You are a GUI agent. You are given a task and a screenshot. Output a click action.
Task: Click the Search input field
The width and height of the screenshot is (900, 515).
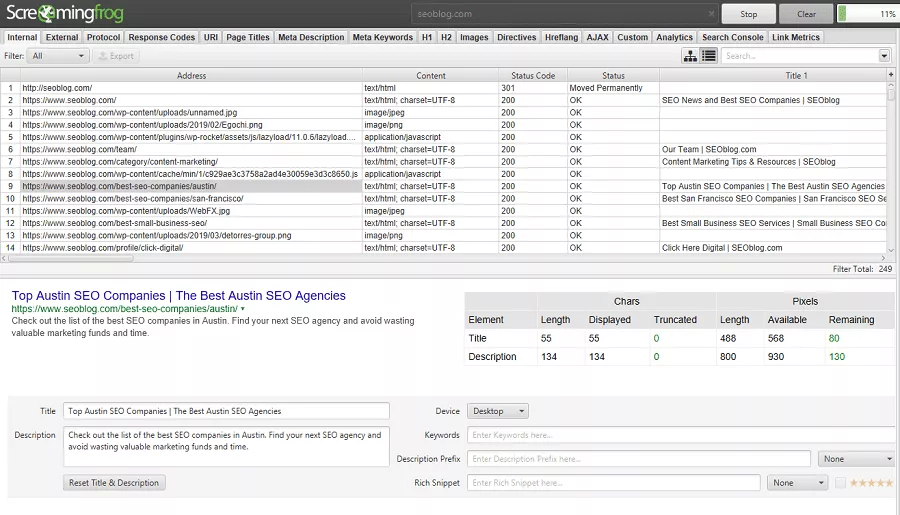[800, 56]
